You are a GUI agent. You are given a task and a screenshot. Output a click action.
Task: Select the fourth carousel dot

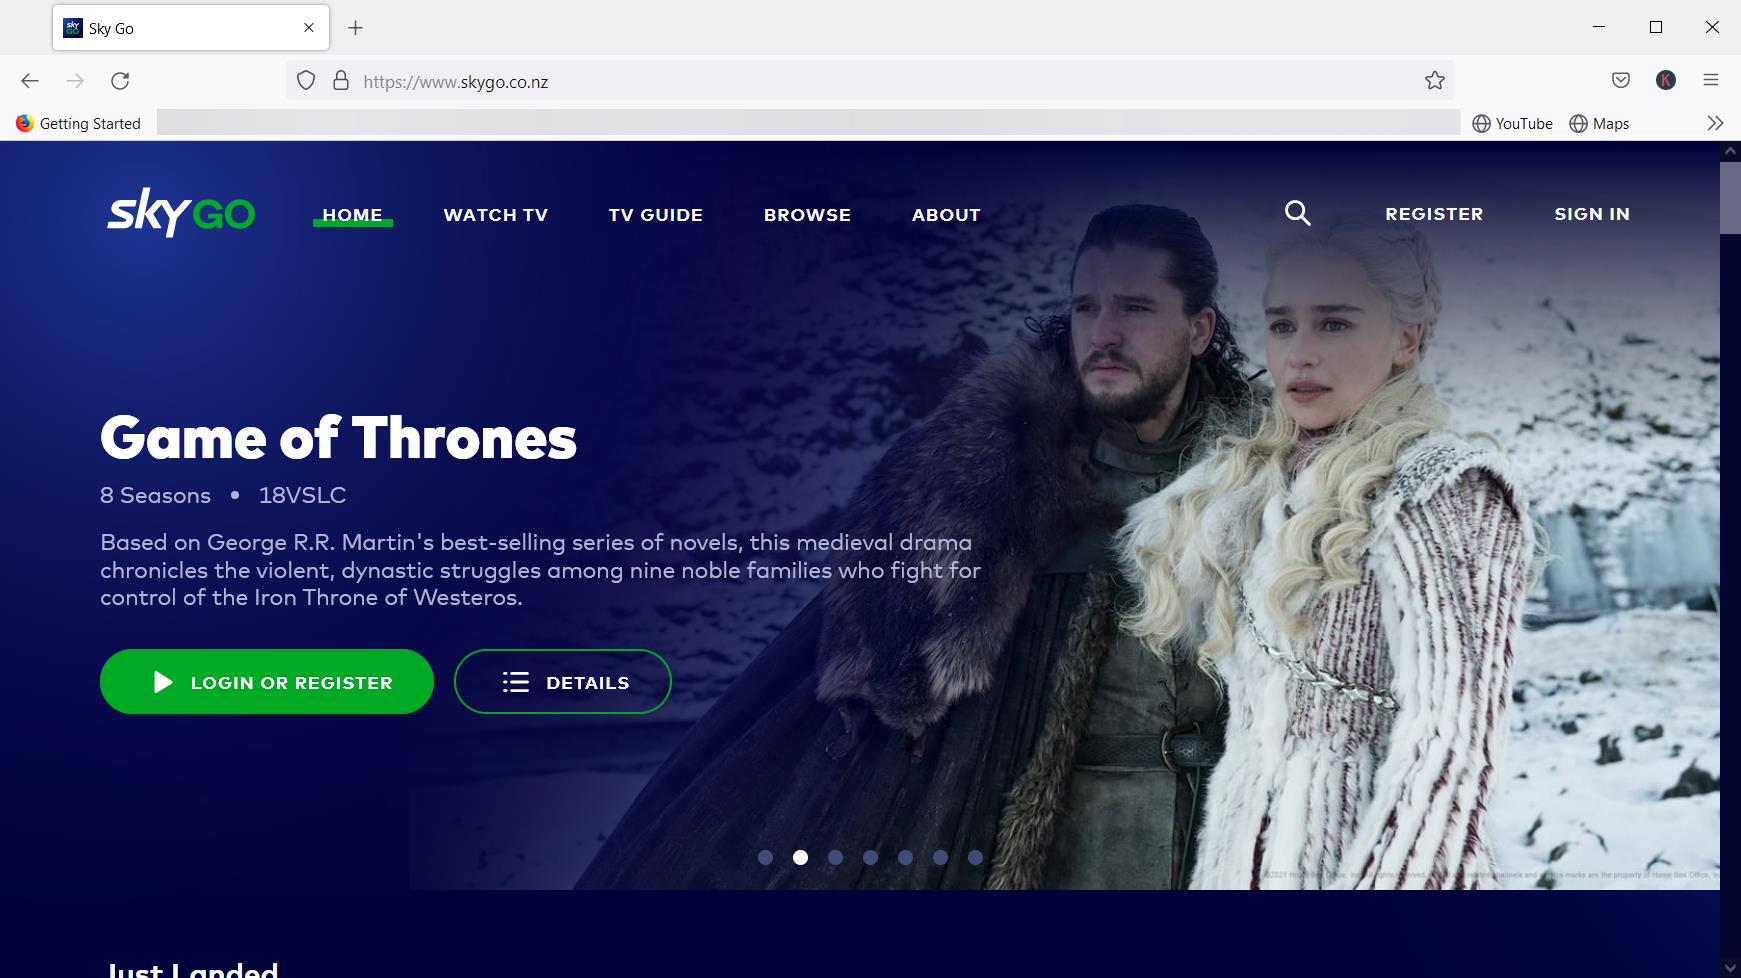870,857
